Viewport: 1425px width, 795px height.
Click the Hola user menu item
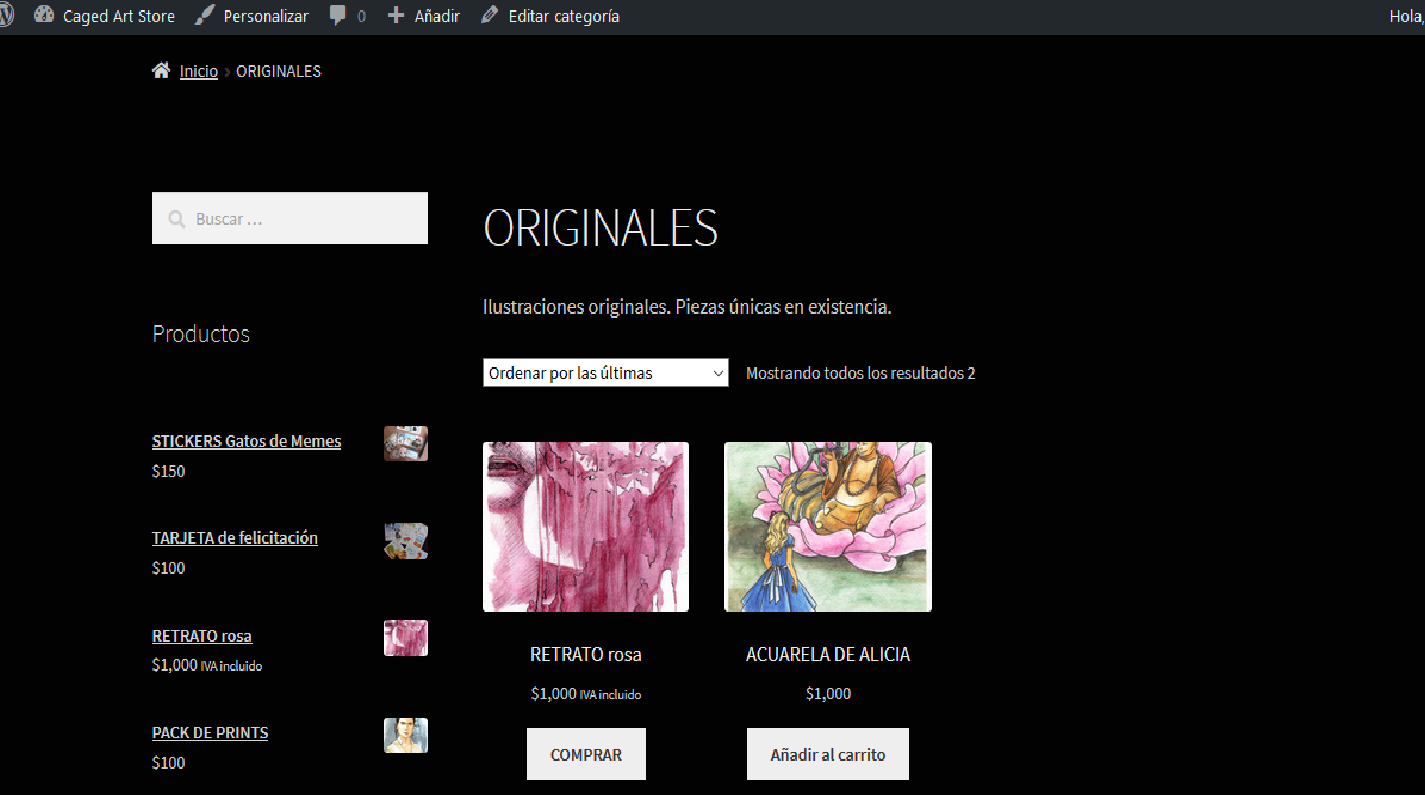pyautogui.click(x=1406, y=16)
